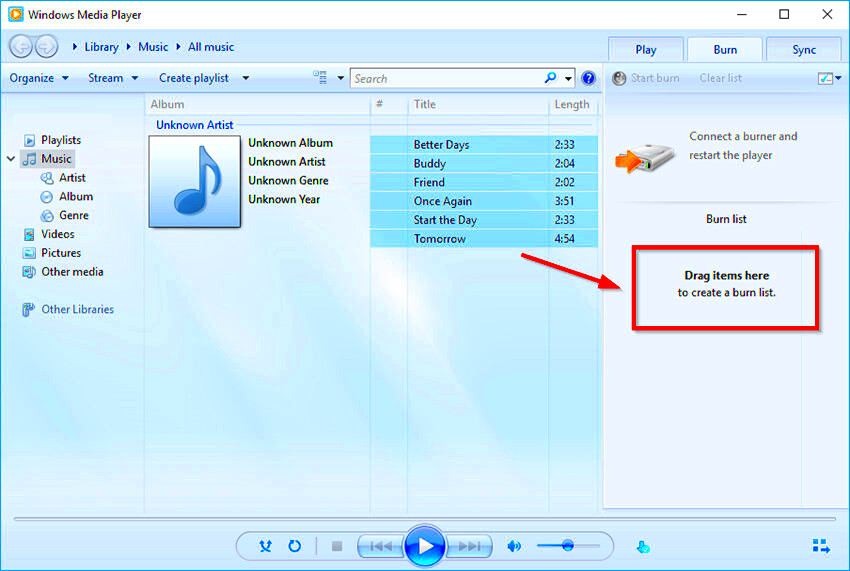Image resolution: width=850 pixels, height=571 pixels.
Task: Open Help via the question mark icon
Action: [588, 78]
